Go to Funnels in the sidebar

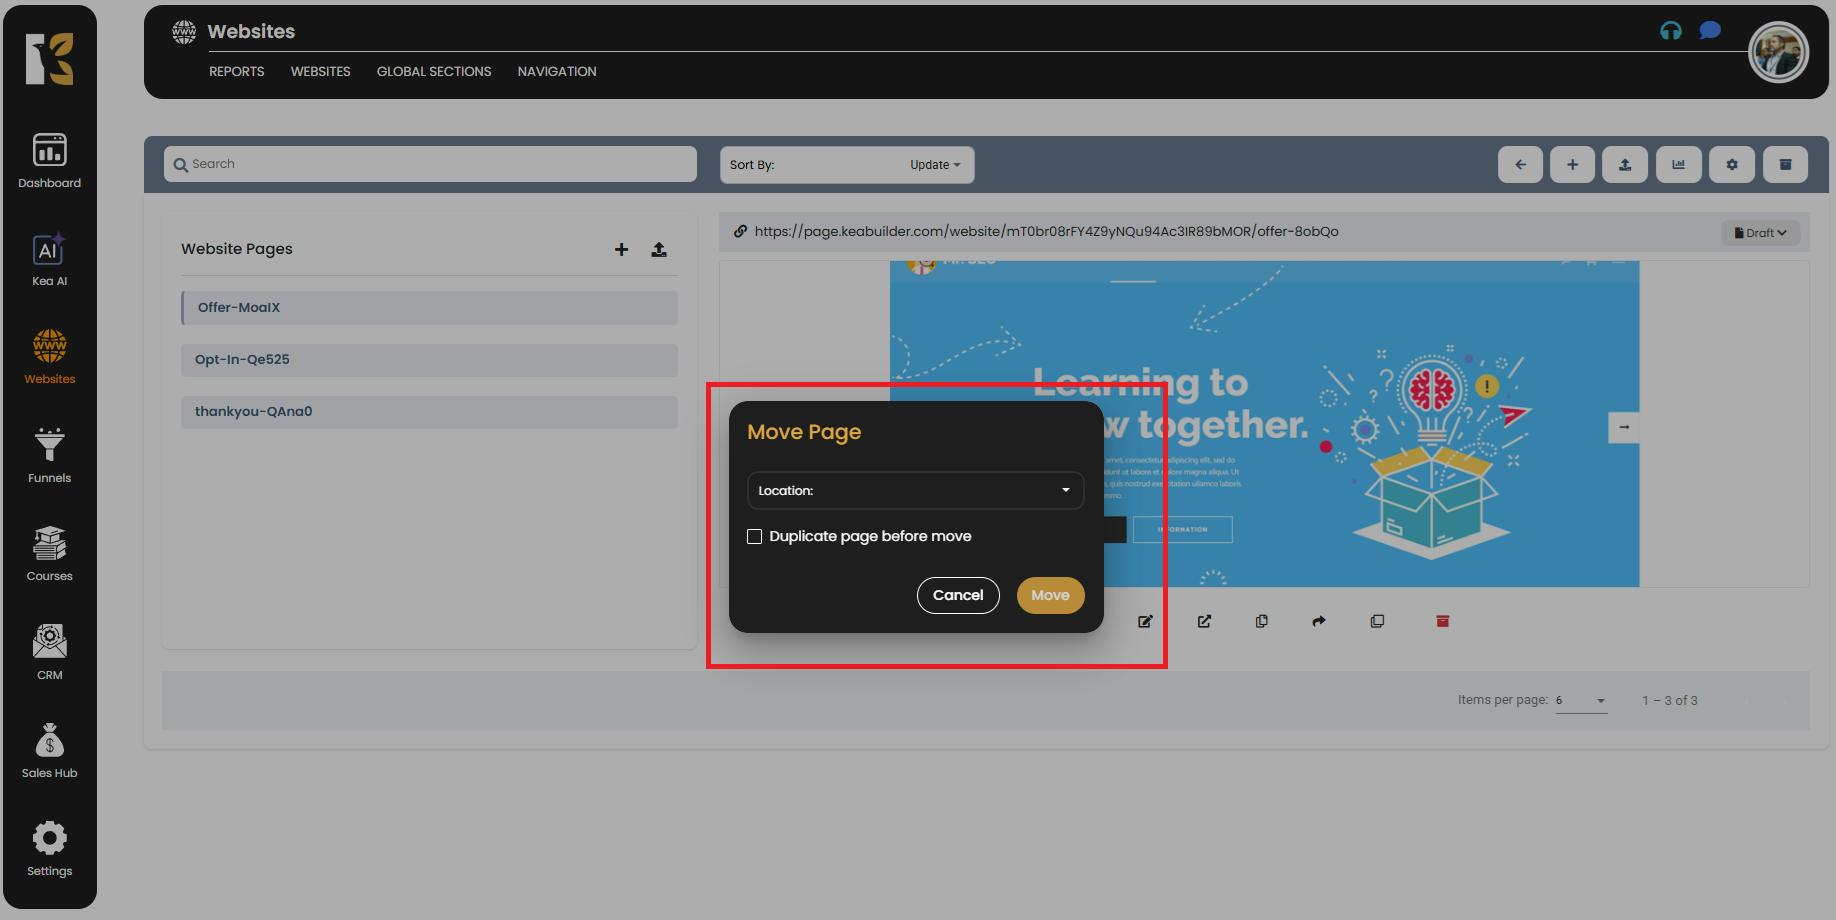[49, 455]
